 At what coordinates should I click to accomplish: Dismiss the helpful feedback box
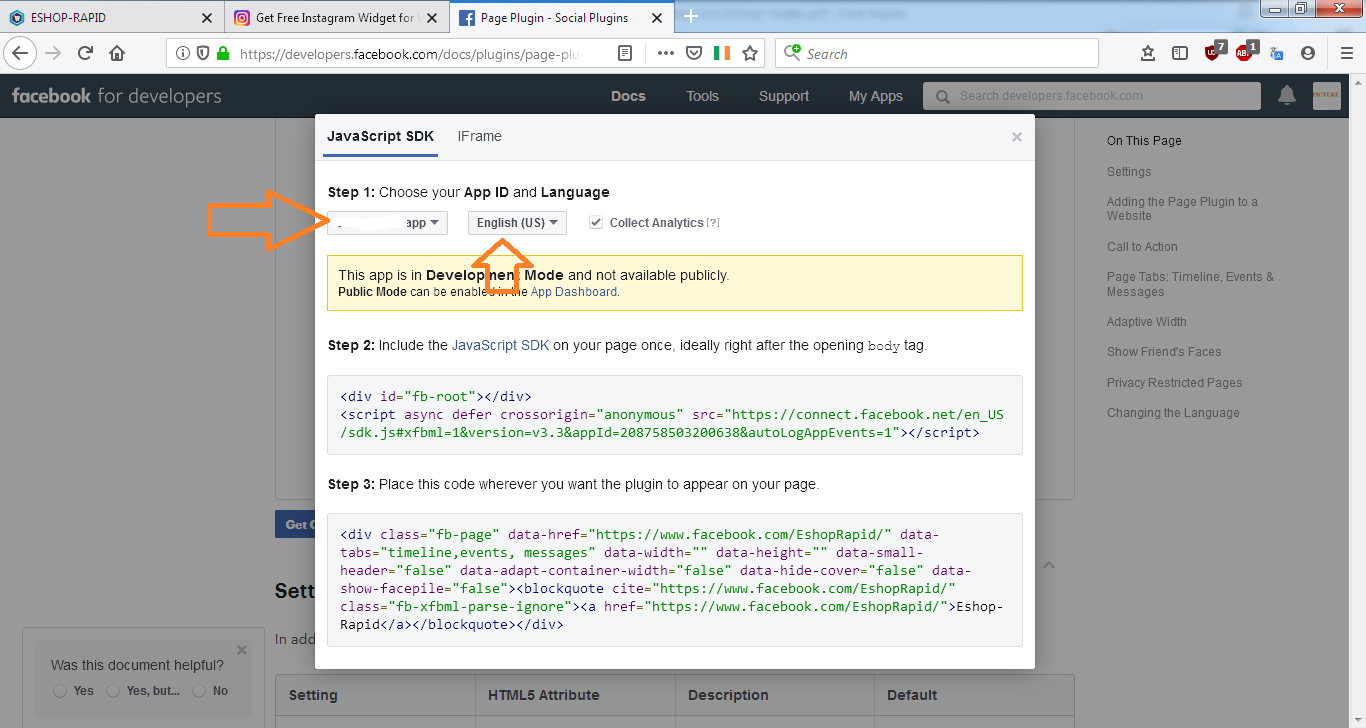click(x=242, y=650)
